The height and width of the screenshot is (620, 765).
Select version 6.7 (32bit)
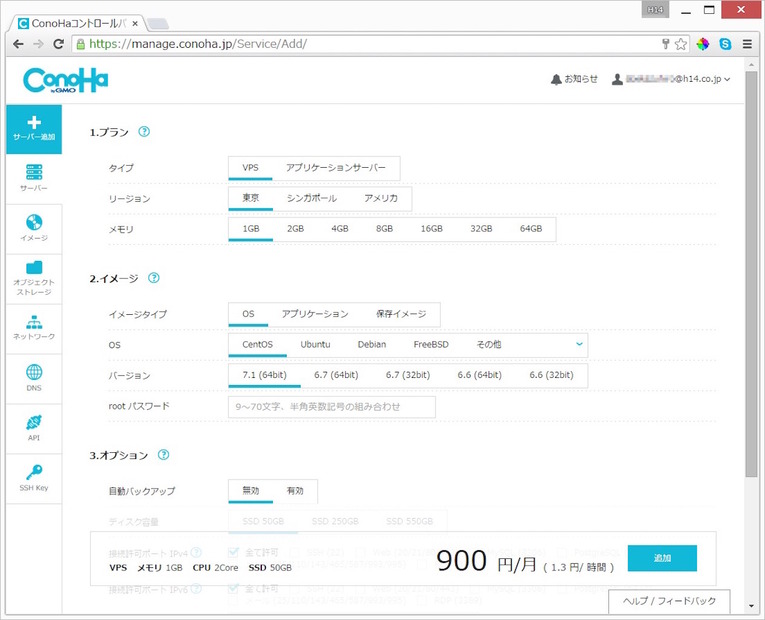(x=408, y=375)
